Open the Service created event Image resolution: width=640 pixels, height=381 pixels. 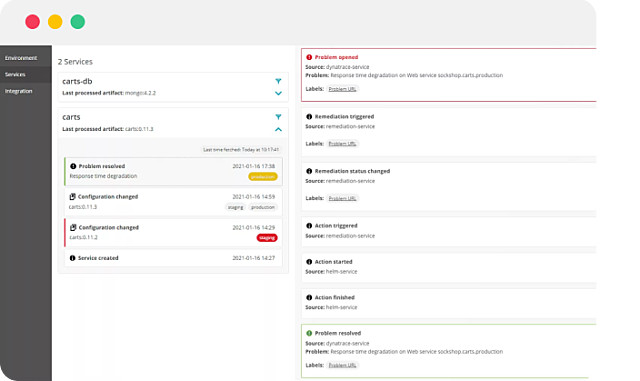click(x=173, y=258)
